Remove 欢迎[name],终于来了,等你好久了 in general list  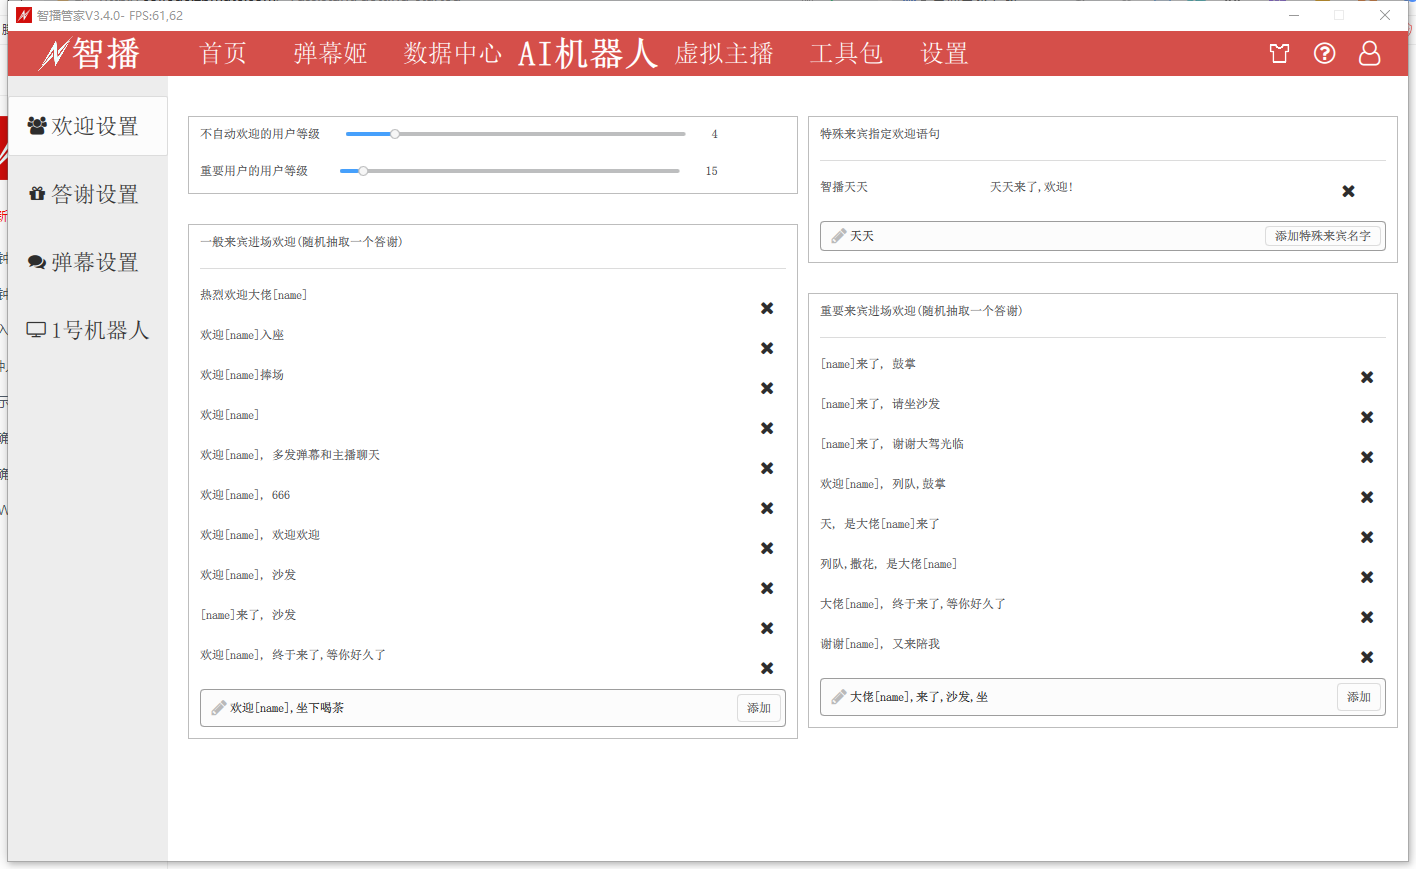[767, 668]
